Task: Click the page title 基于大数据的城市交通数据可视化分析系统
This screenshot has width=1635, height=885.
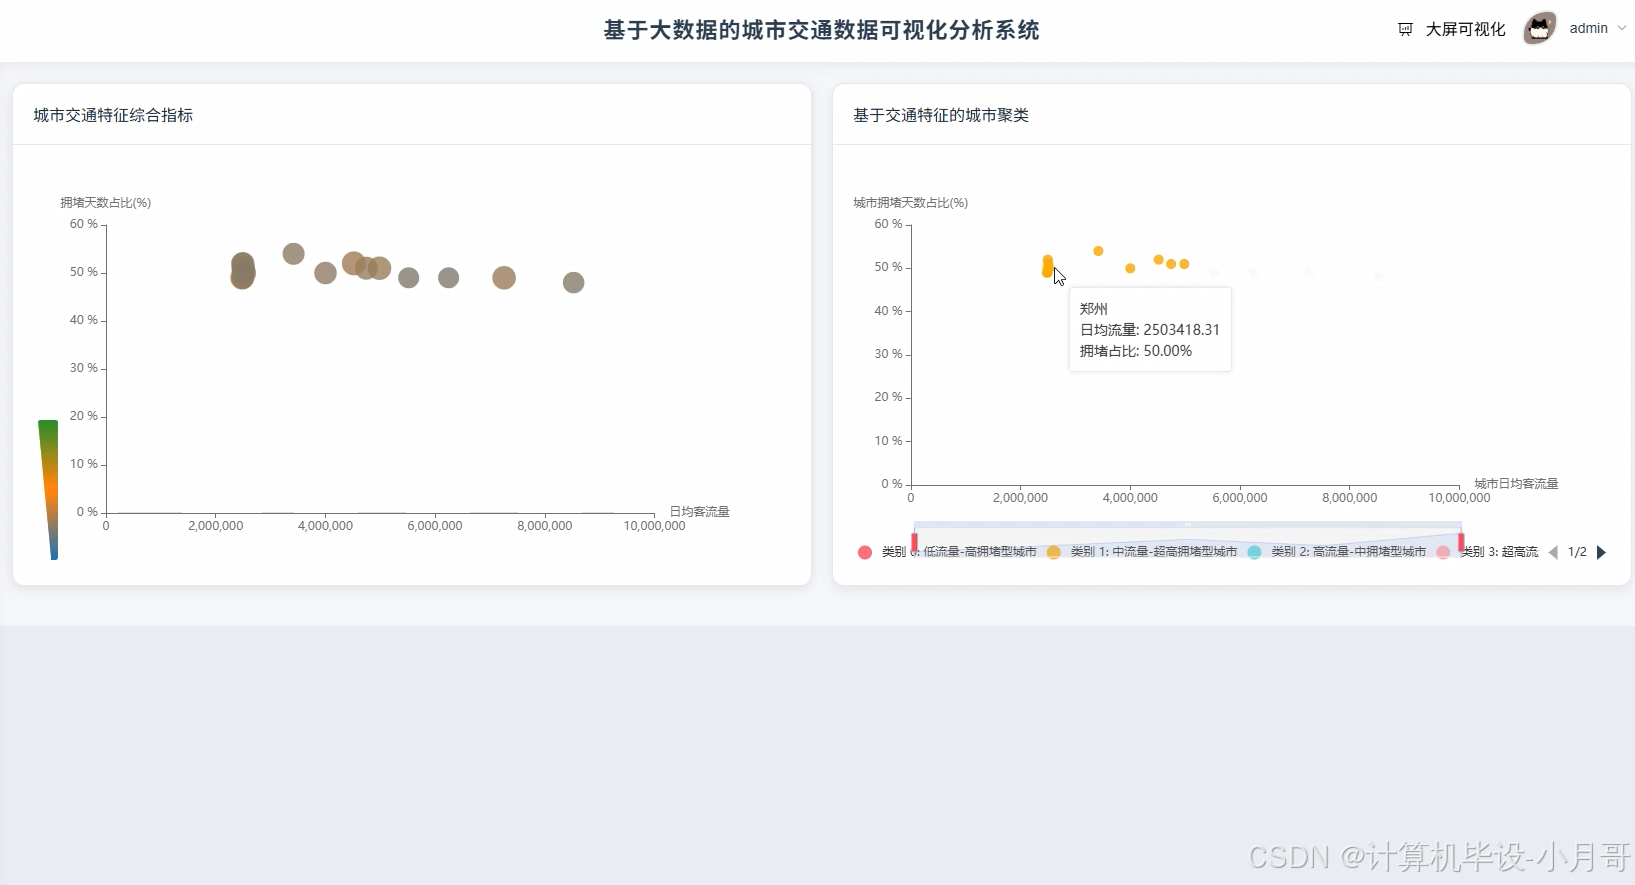Action: [821, 30]
